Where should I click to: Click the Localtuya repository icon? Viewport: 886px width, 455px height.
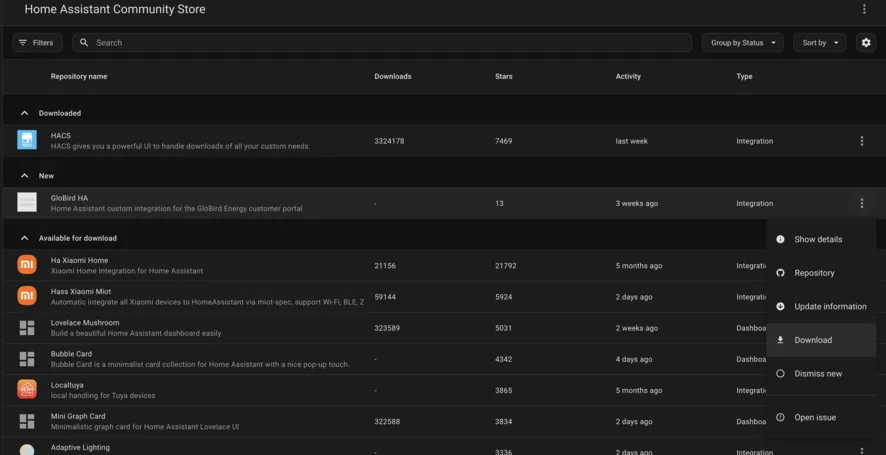tap(27, 389)
